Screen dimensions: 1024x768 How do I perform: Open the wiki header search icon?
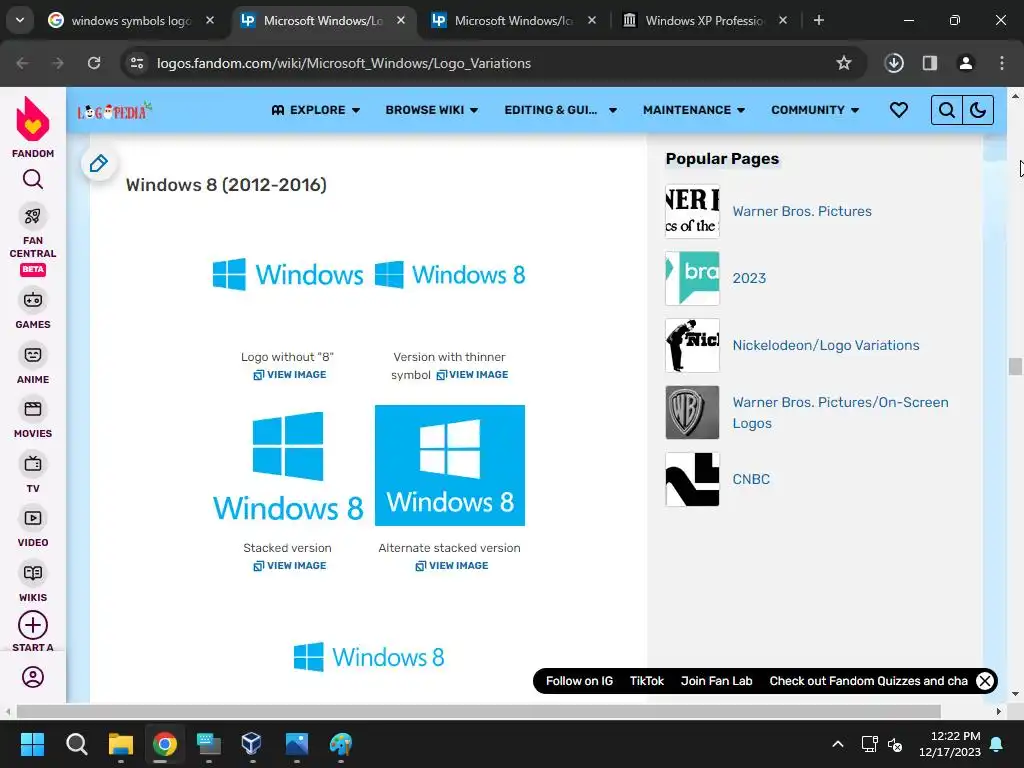pos(946,110)
